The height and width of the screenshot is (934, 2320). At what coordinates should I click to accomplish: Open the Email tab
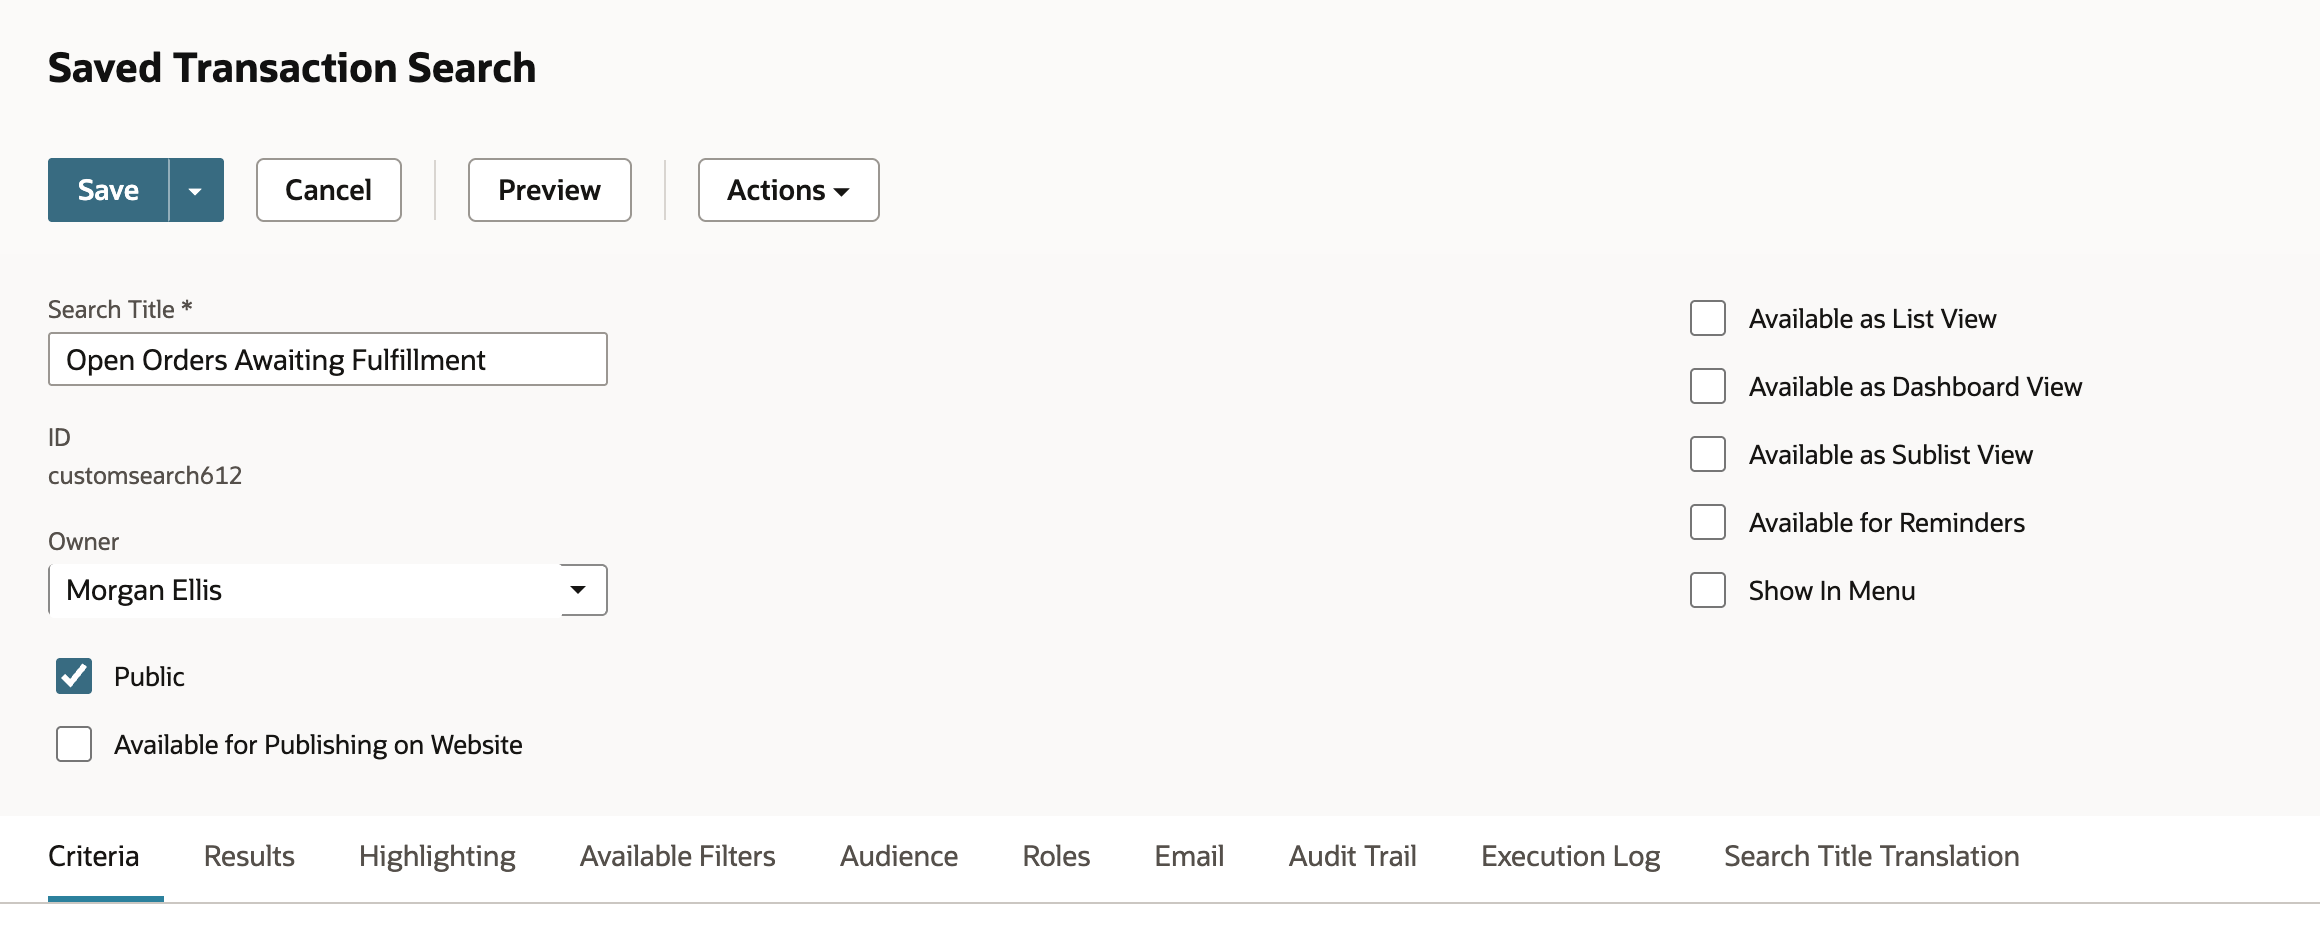[1189, 856]
